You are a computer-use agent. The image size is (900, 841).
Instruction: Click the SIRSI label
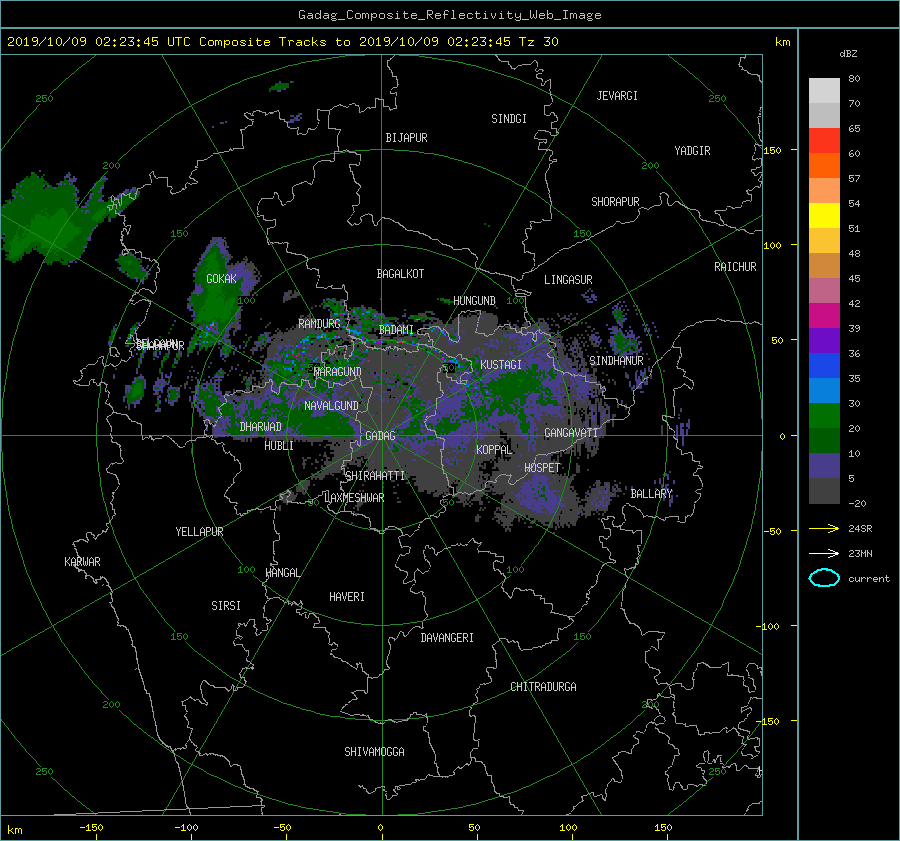coord(226,606)
